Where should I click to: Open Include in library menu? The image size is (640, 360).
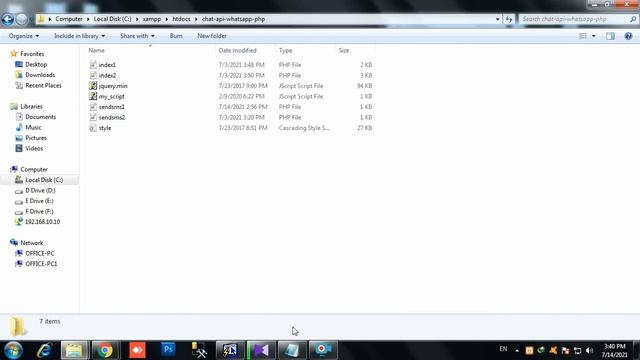tap(80, 36)
